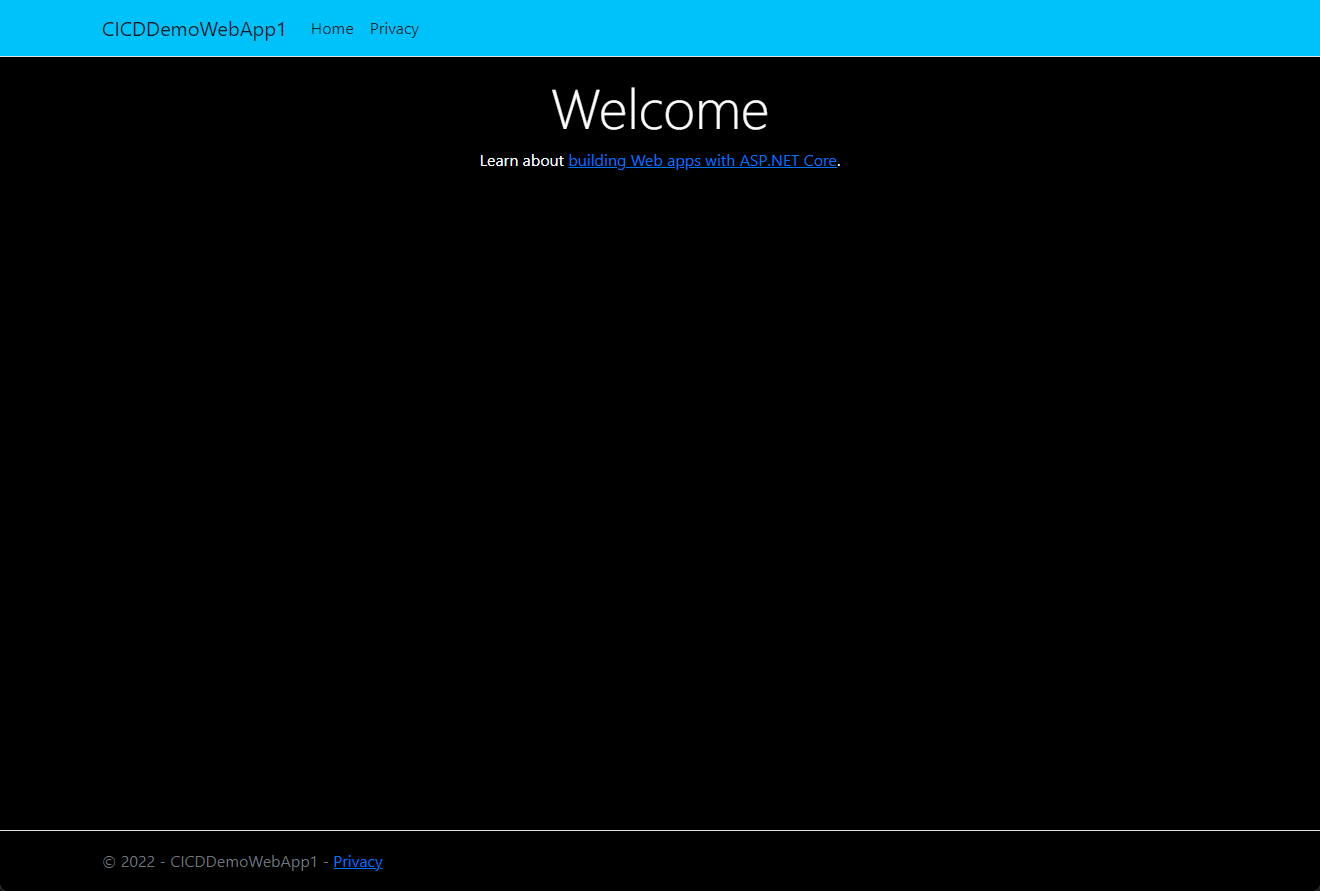Select Privacy in the top navbar
The width and height of the screenshot is (1320, 891).
394,29
